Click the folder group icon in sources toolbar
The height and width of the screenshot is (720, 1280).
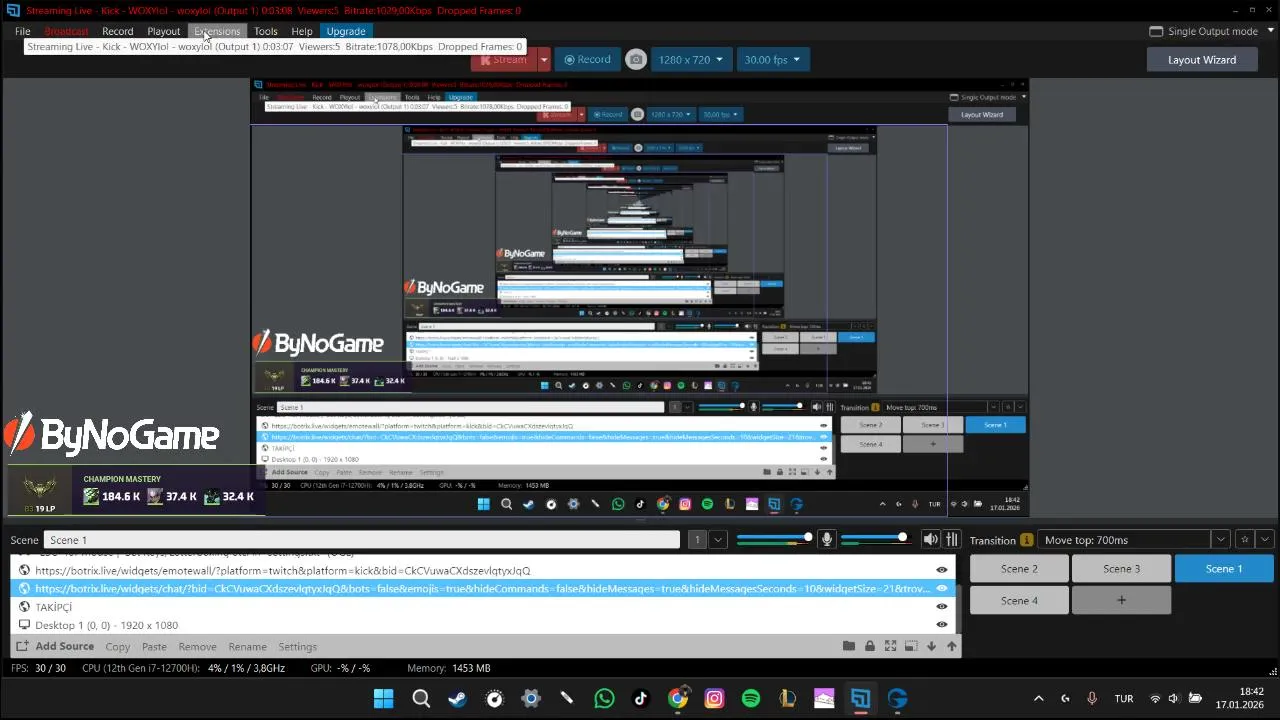849,646
